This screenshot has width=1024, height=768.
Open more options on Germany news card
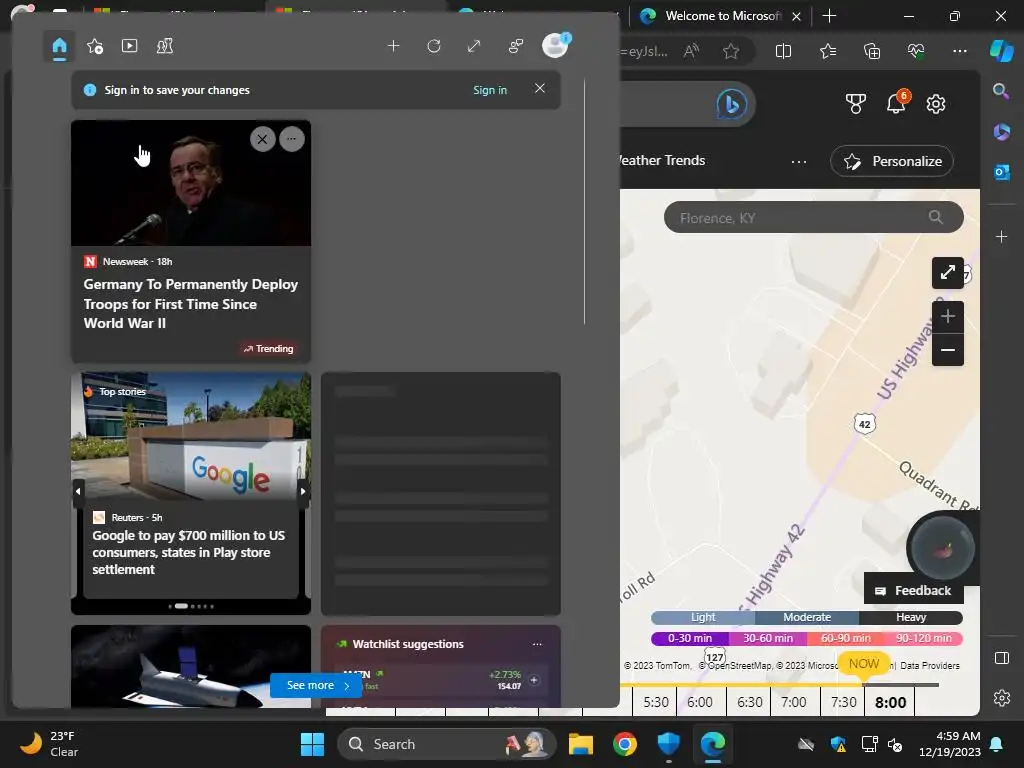(x=292, y=138)
